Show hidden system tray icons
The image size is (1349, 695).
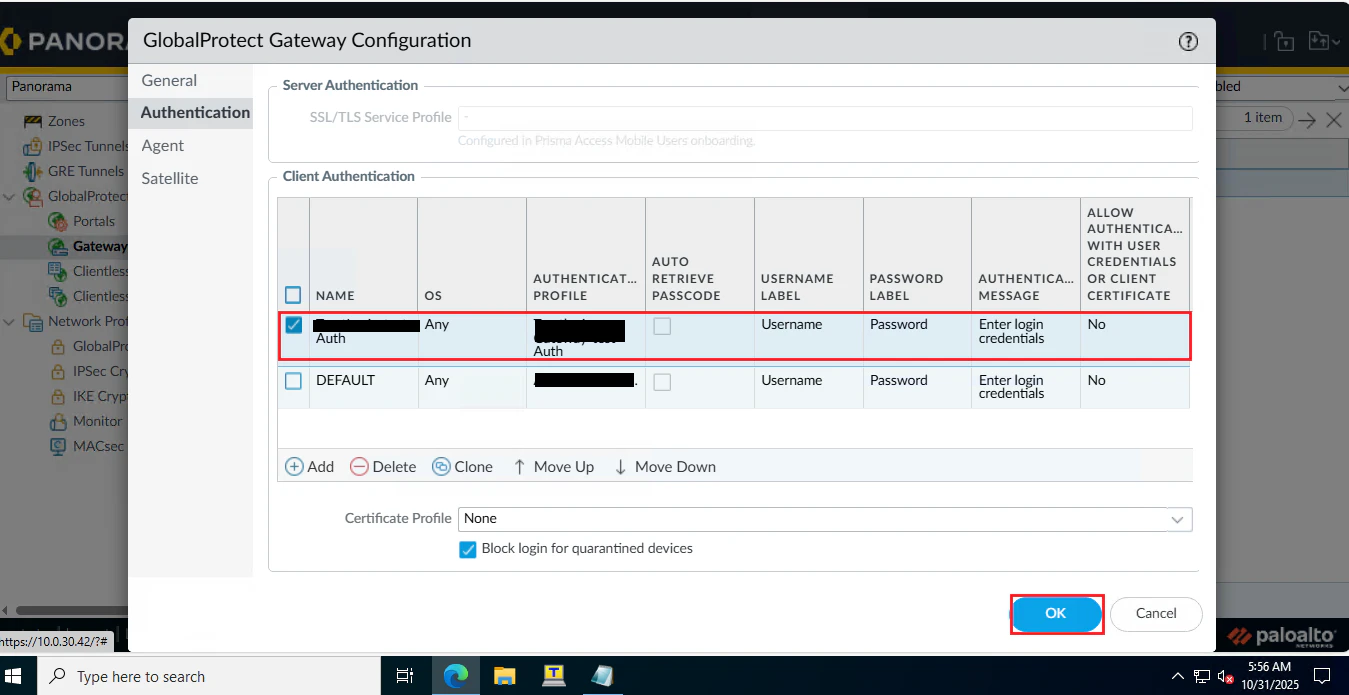click(1178, 677)
